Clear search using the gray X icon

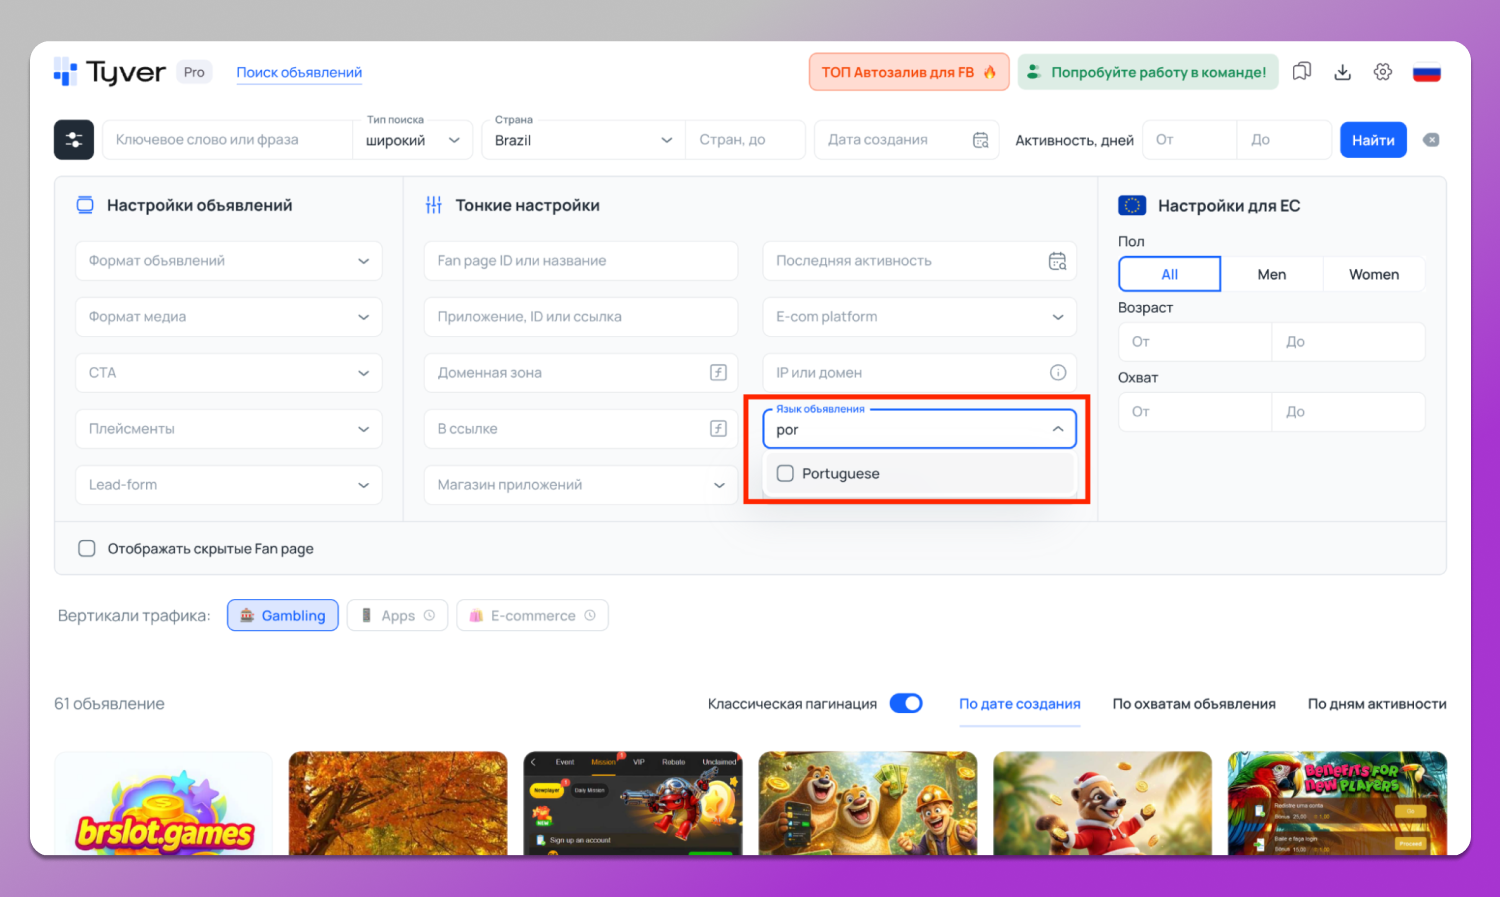pyautogui.click(x=1431, y=140)
